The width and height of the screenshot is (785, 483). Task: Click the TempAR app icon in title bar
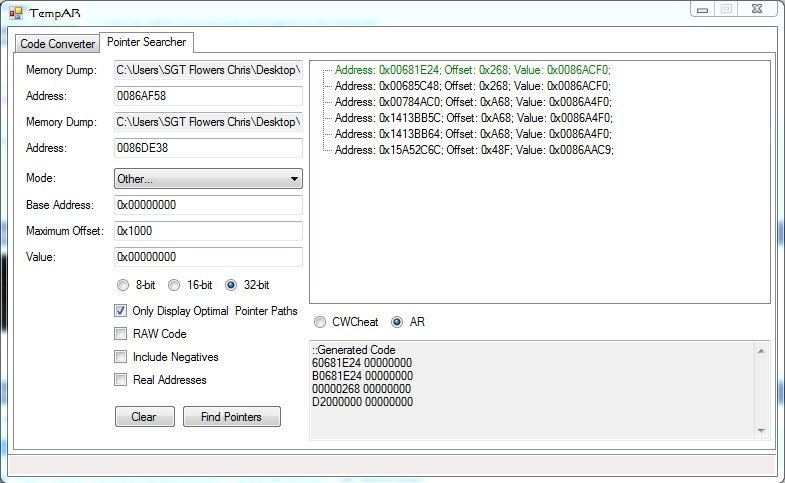click(16, 13)
